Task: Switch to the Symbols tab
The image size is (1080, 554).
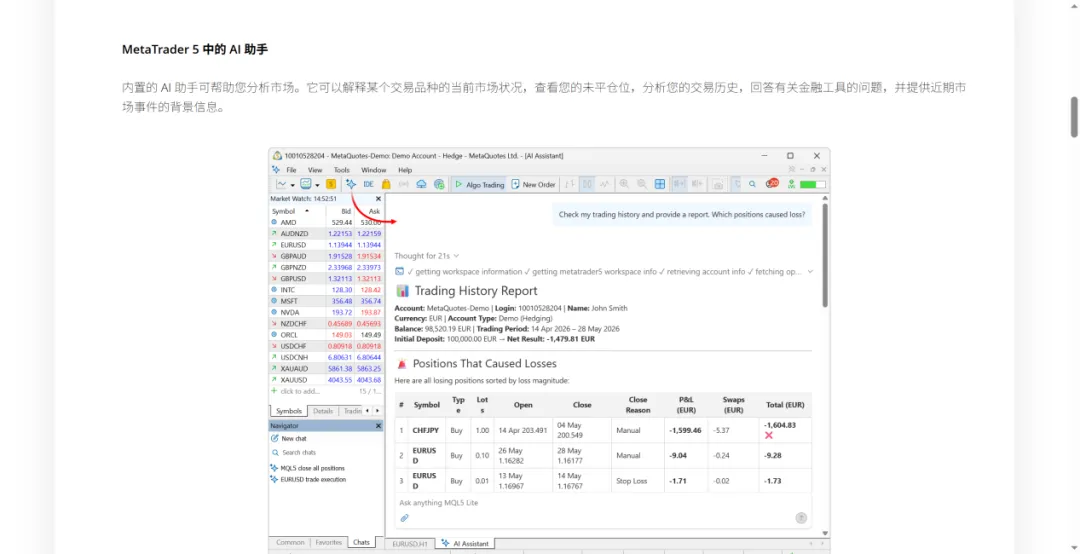Action: pyautogui.click(x=289, y=411)
